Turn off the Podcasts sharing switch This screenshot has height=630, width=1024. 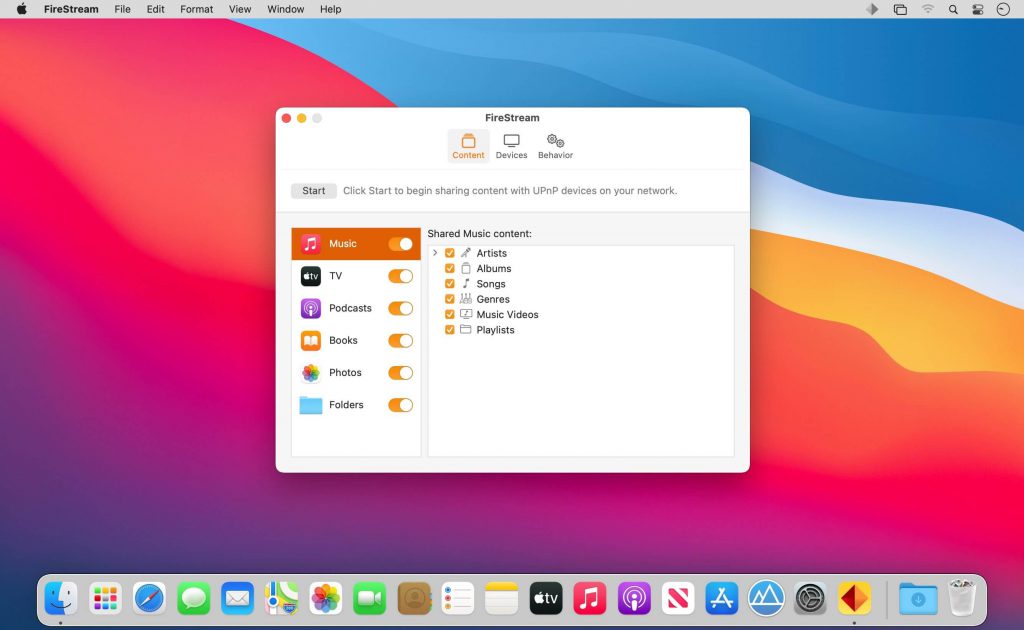(400, 308)
